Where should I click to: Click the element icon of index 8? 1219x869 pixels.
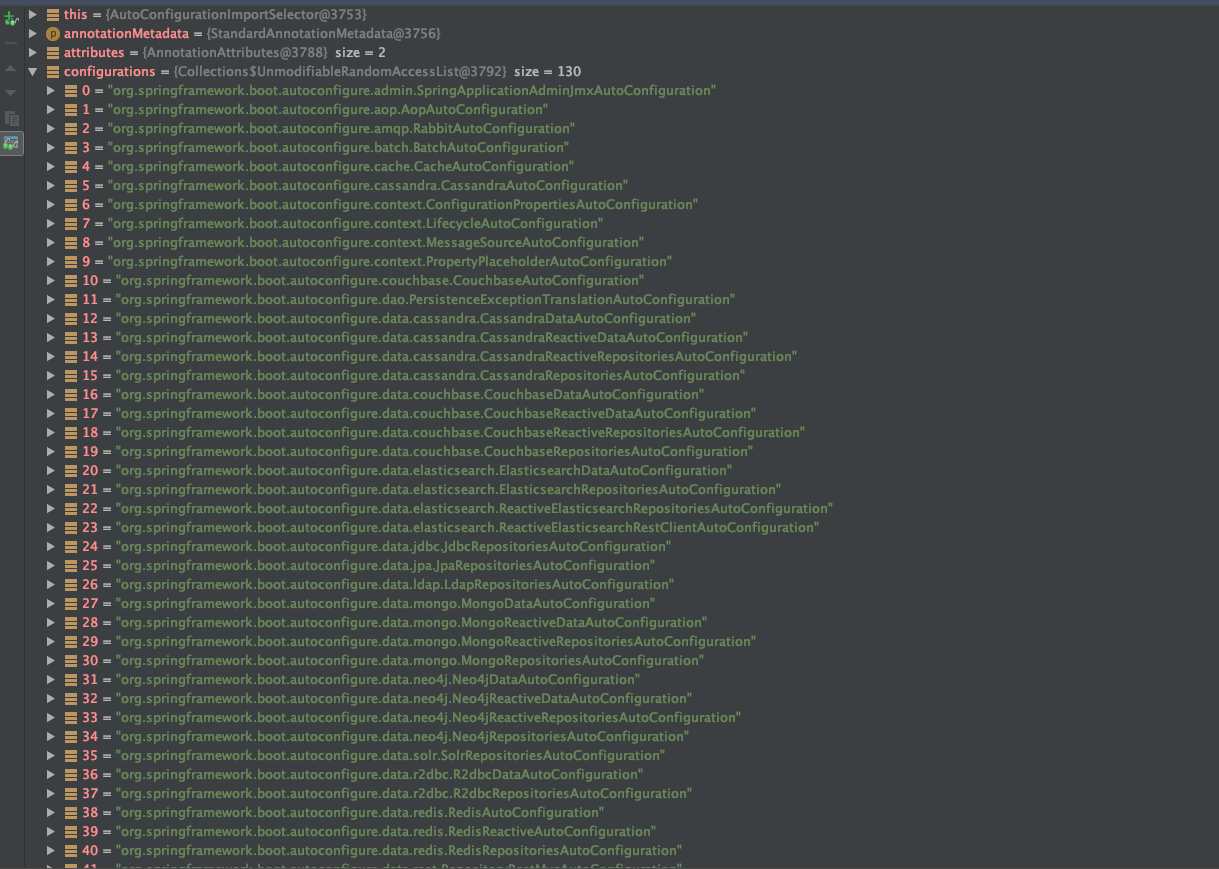(71, 243)
